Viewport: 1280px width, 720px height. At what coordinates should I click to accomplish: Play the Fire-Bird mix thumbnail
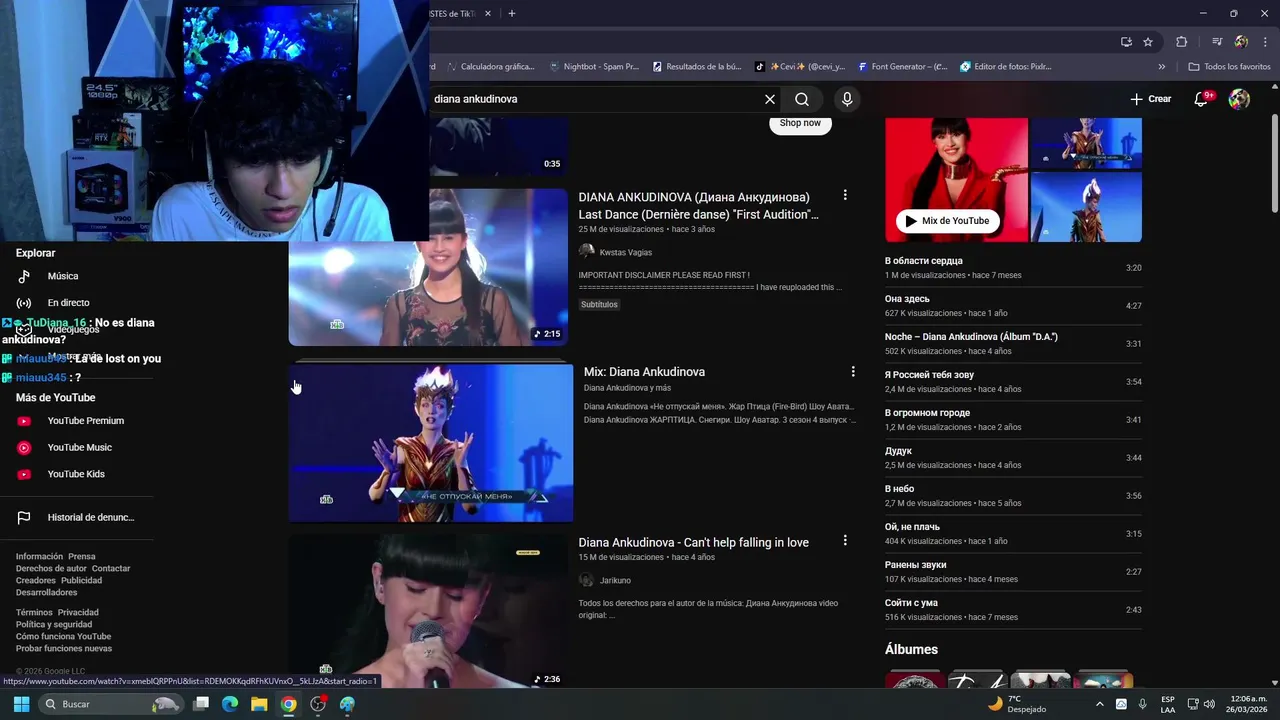(x=431, y=443)
